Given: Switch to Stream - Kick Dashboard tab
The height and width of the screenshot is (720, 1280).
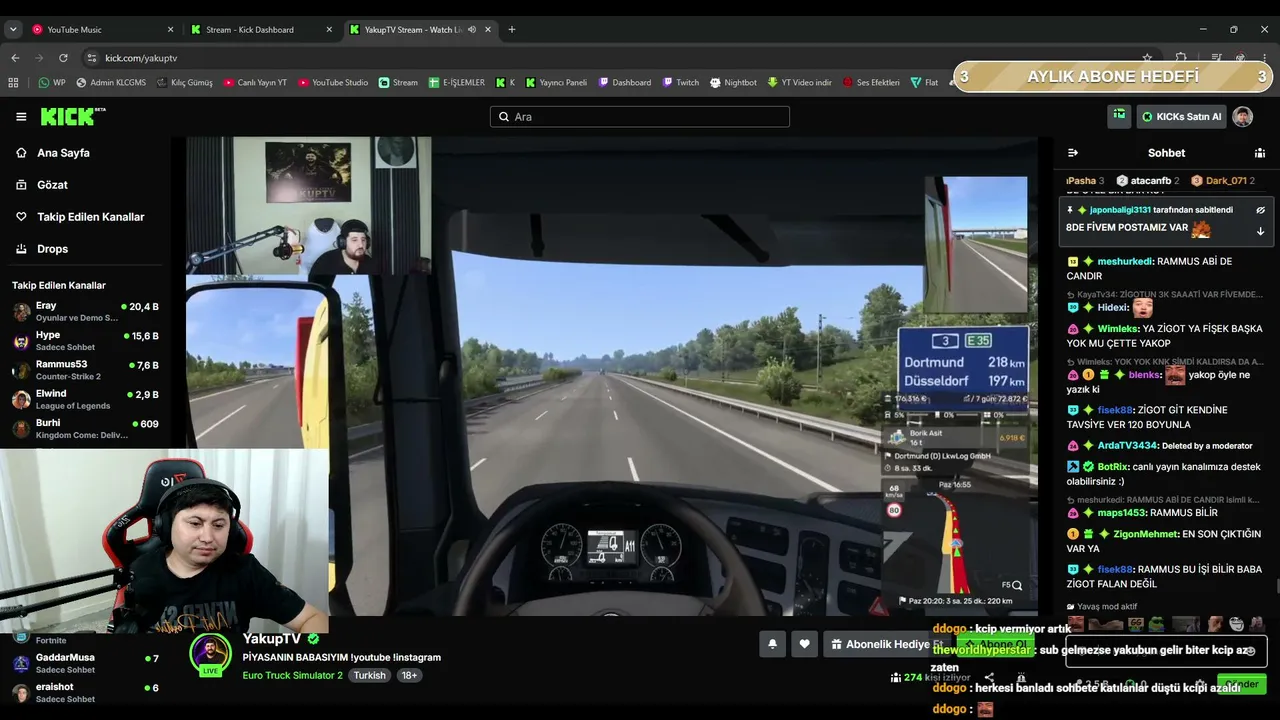Looking at the screenshot, I should pyautogui.click(x=260, y=30).
